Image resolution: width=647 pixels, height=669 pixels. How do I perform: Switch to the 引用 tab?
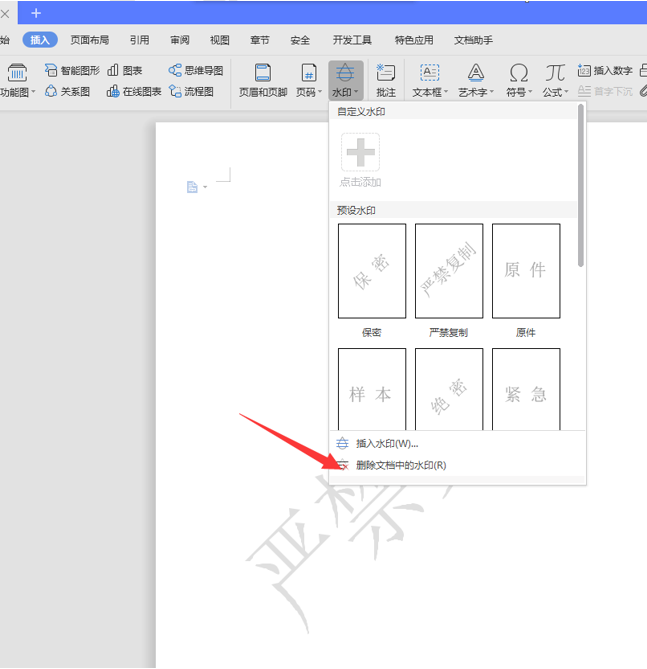140,40
